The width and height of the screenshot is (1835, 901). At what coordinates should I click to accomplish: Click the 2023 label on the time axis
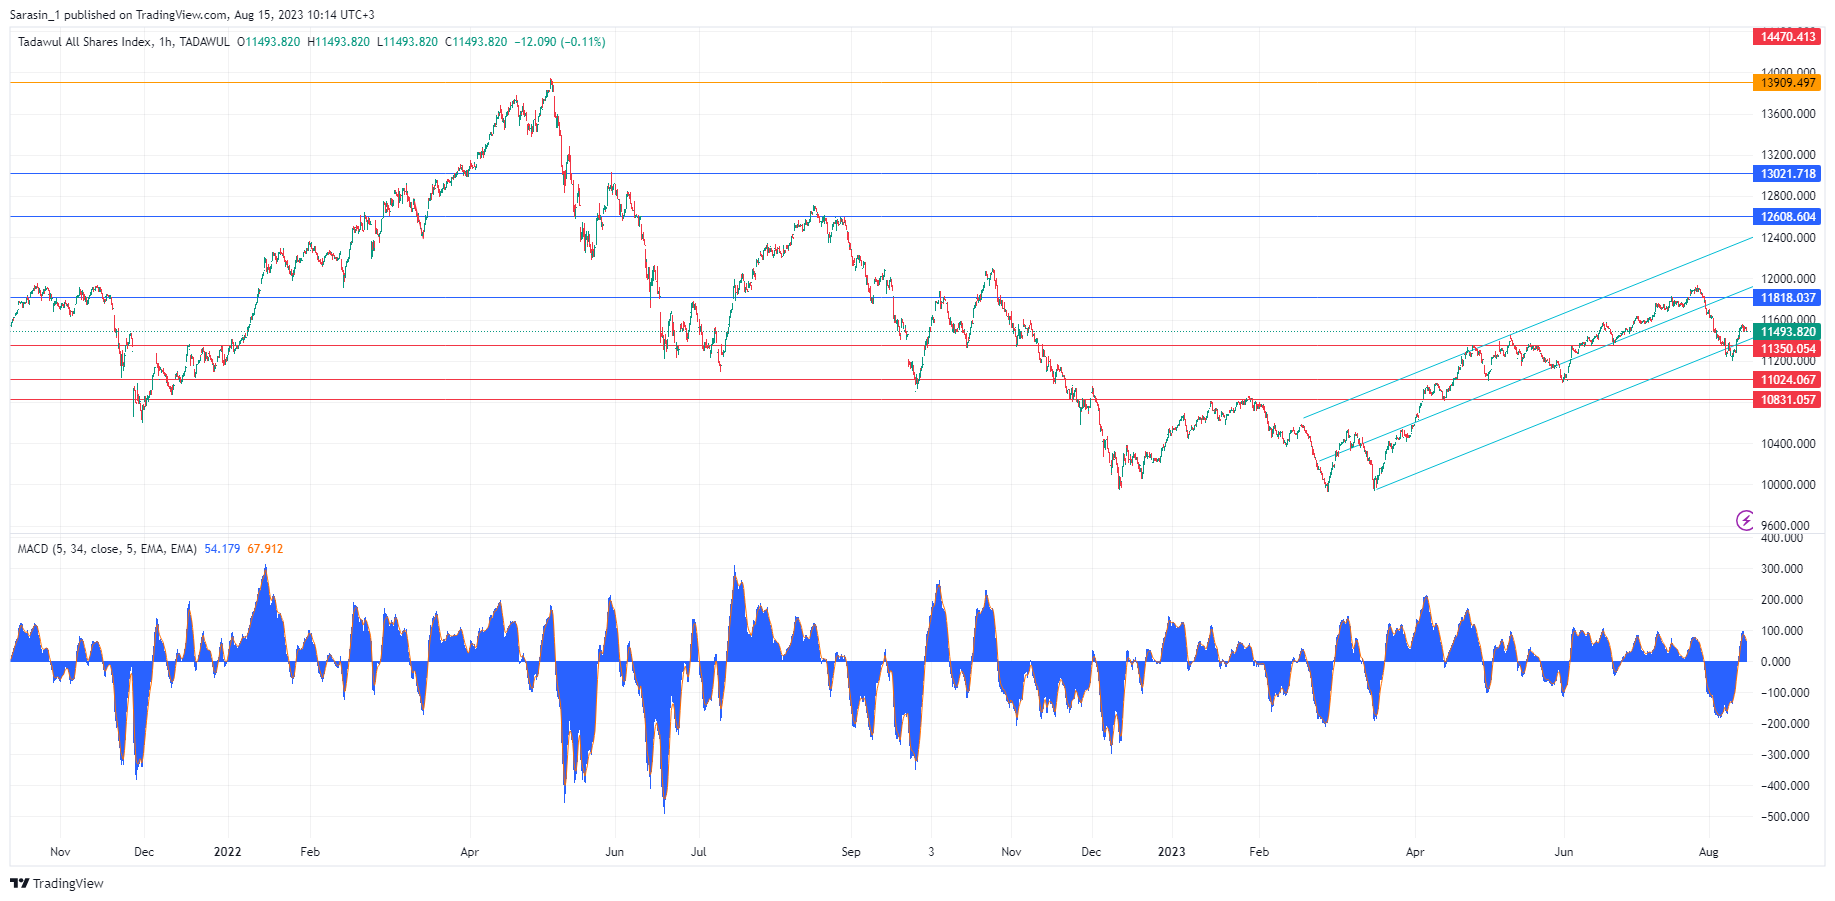coord(1172,852)
